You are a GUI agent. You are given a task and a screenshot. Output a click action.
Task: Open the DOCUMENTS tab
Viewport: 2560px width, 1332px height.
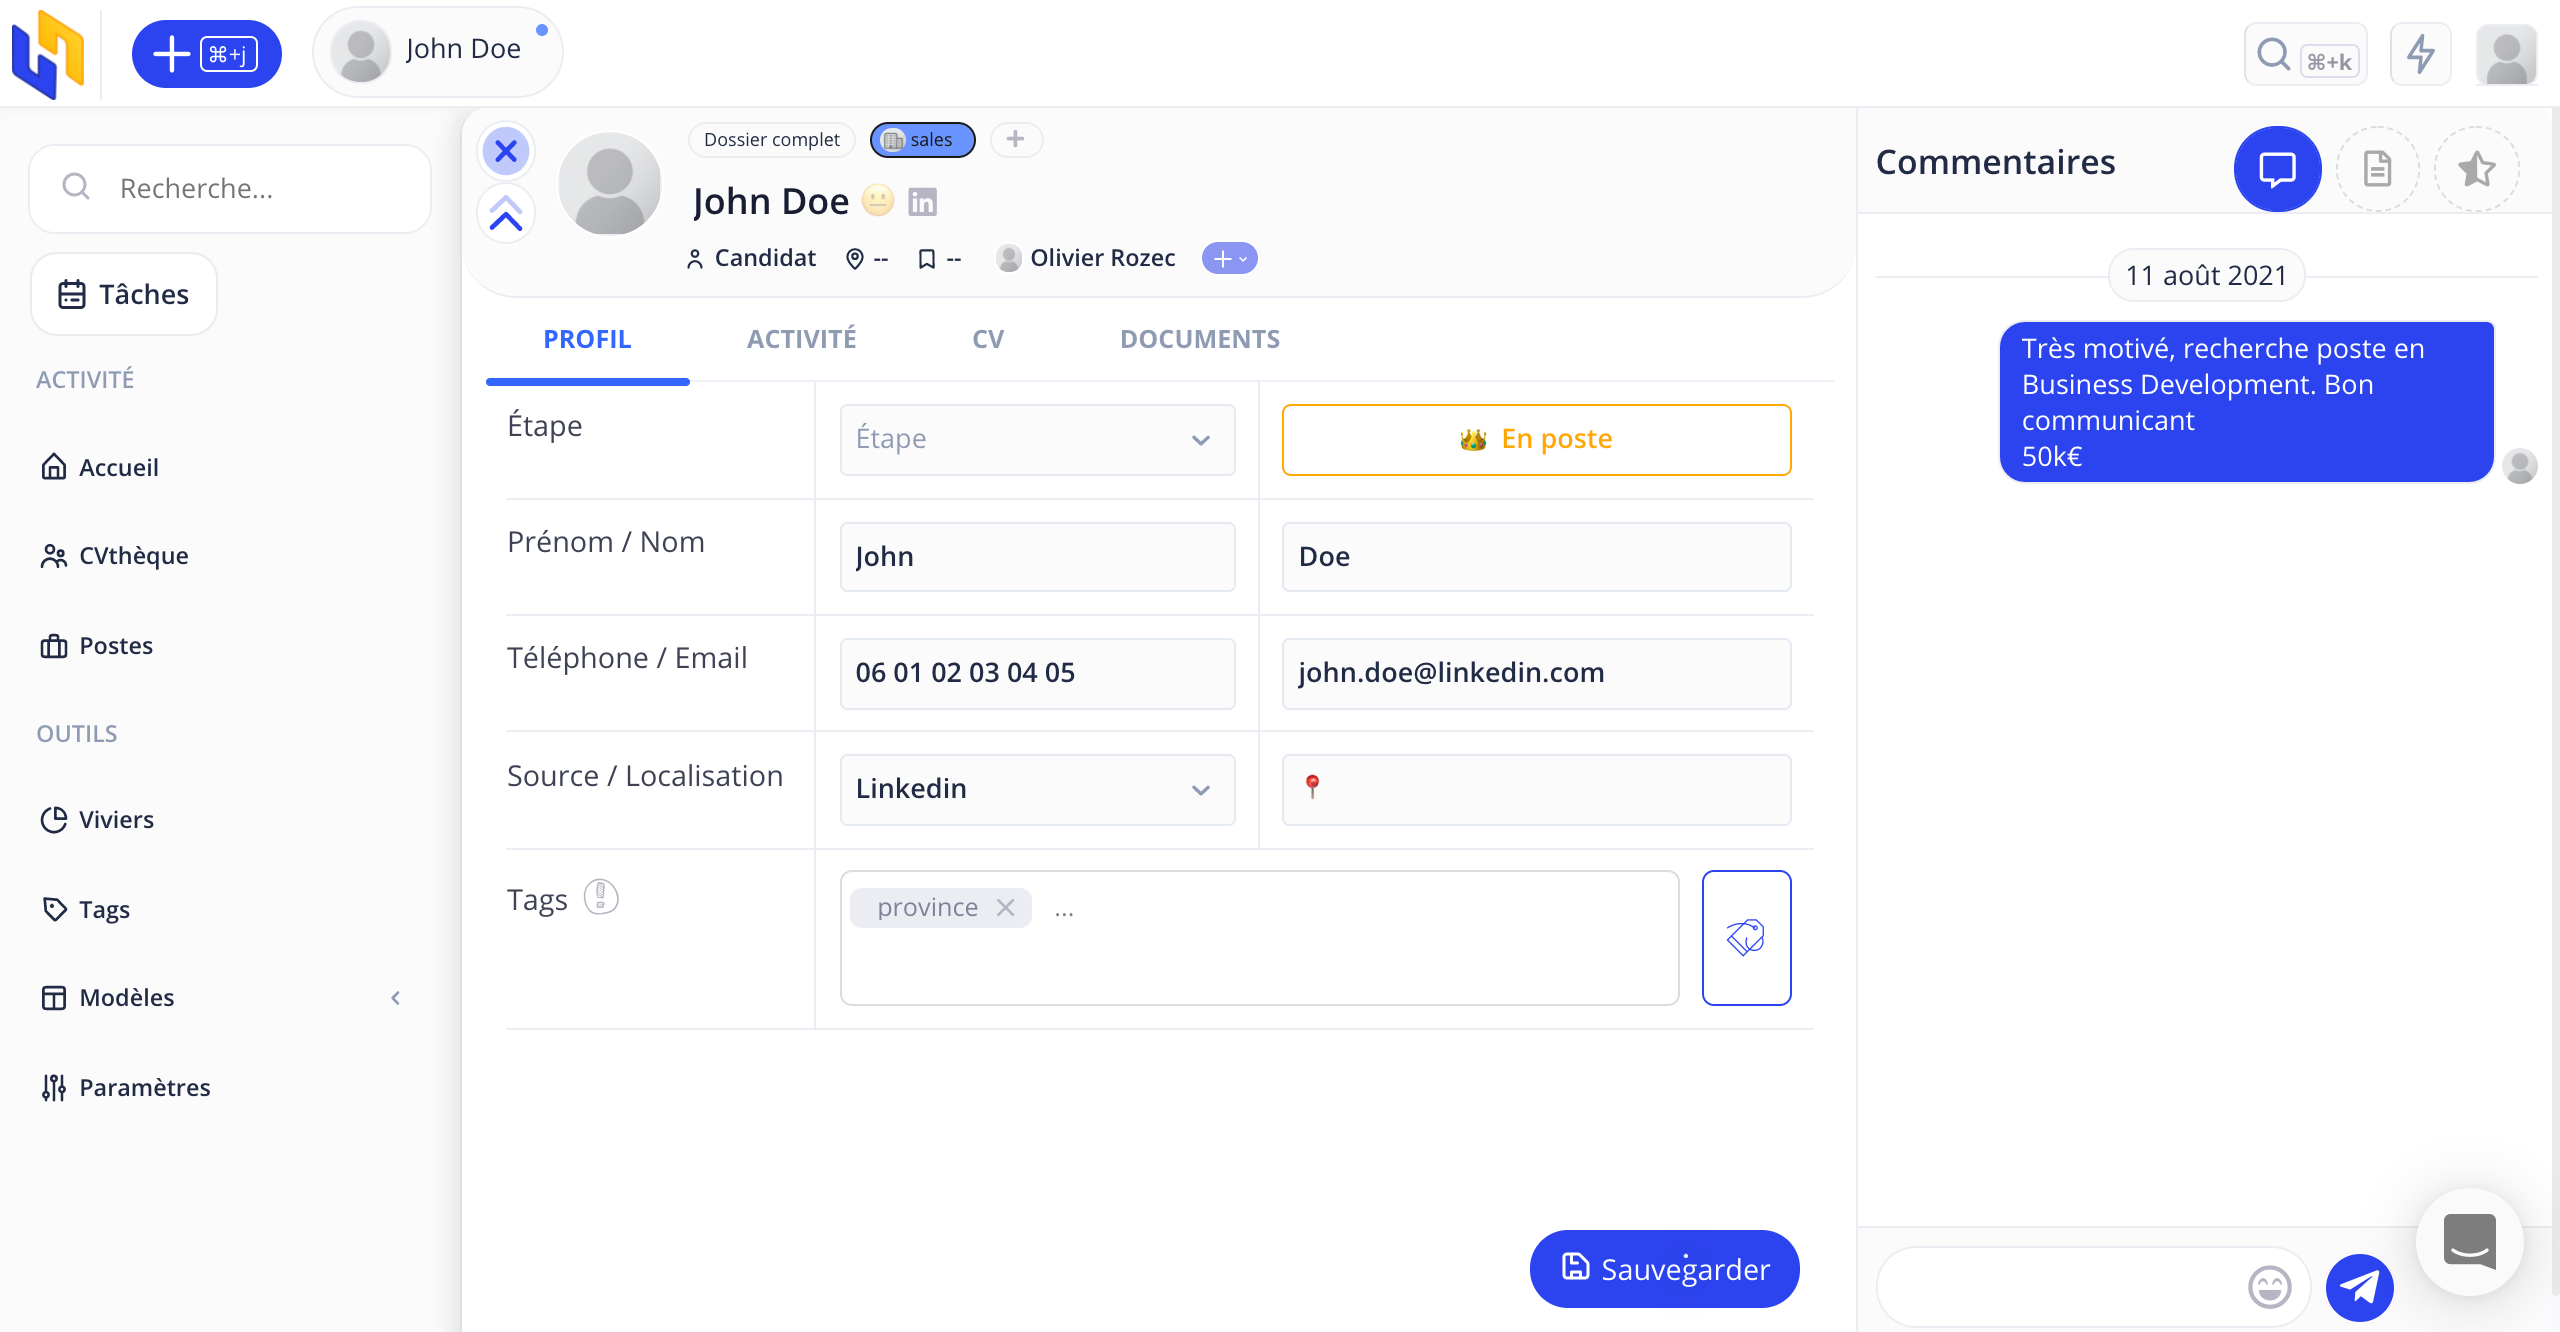[x=1199, y=339]
